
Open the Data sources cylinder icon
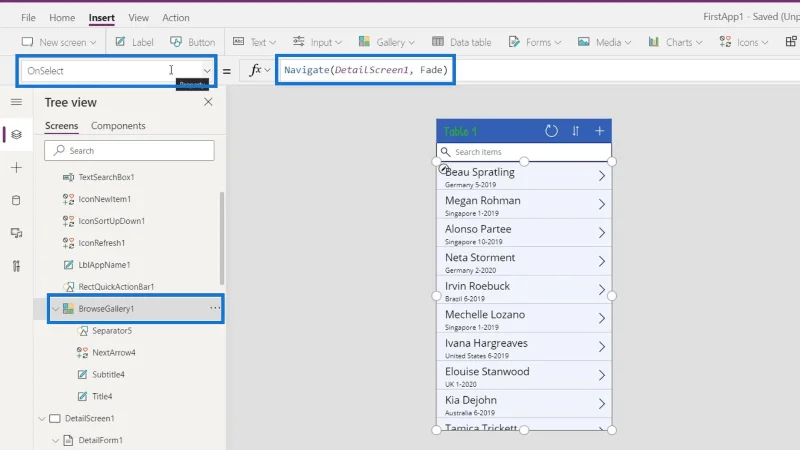pyautogui.click(x=16, y=200)
